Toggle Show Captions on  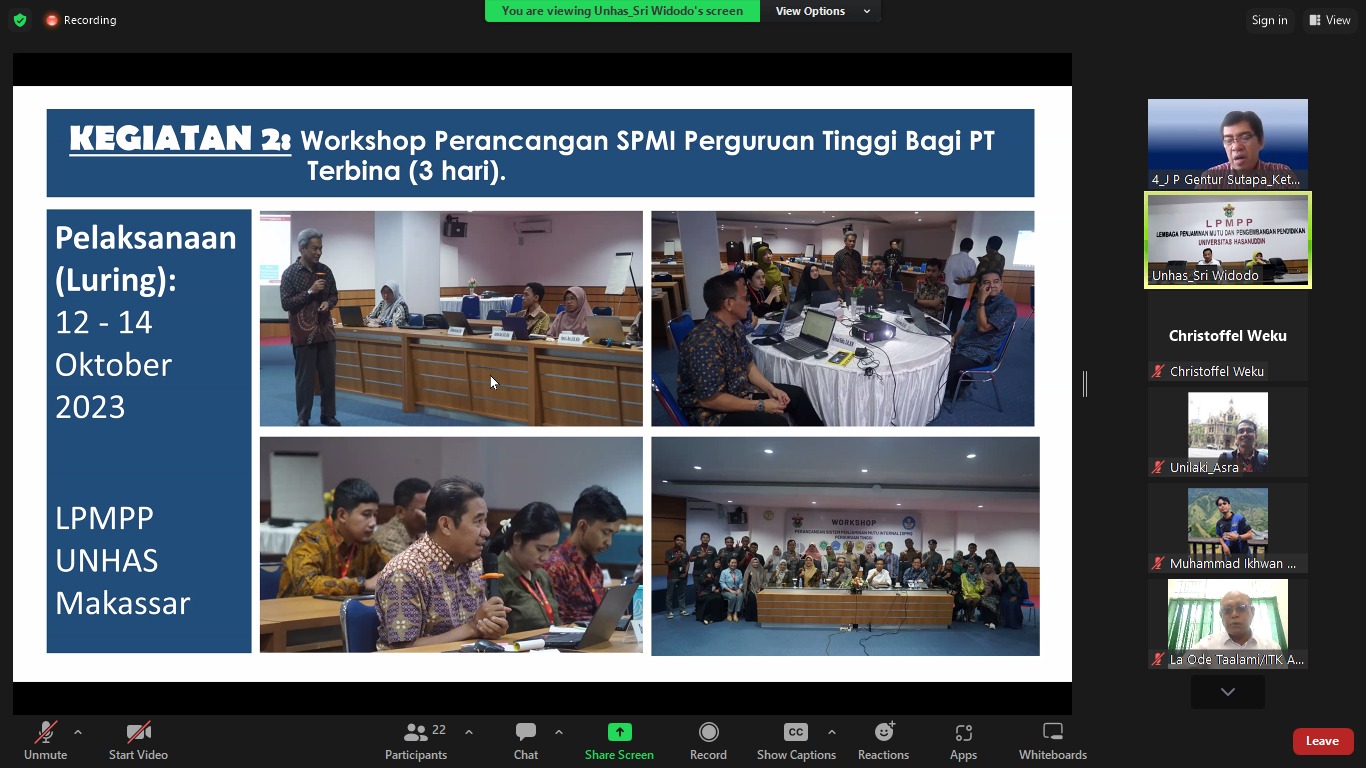795,741
